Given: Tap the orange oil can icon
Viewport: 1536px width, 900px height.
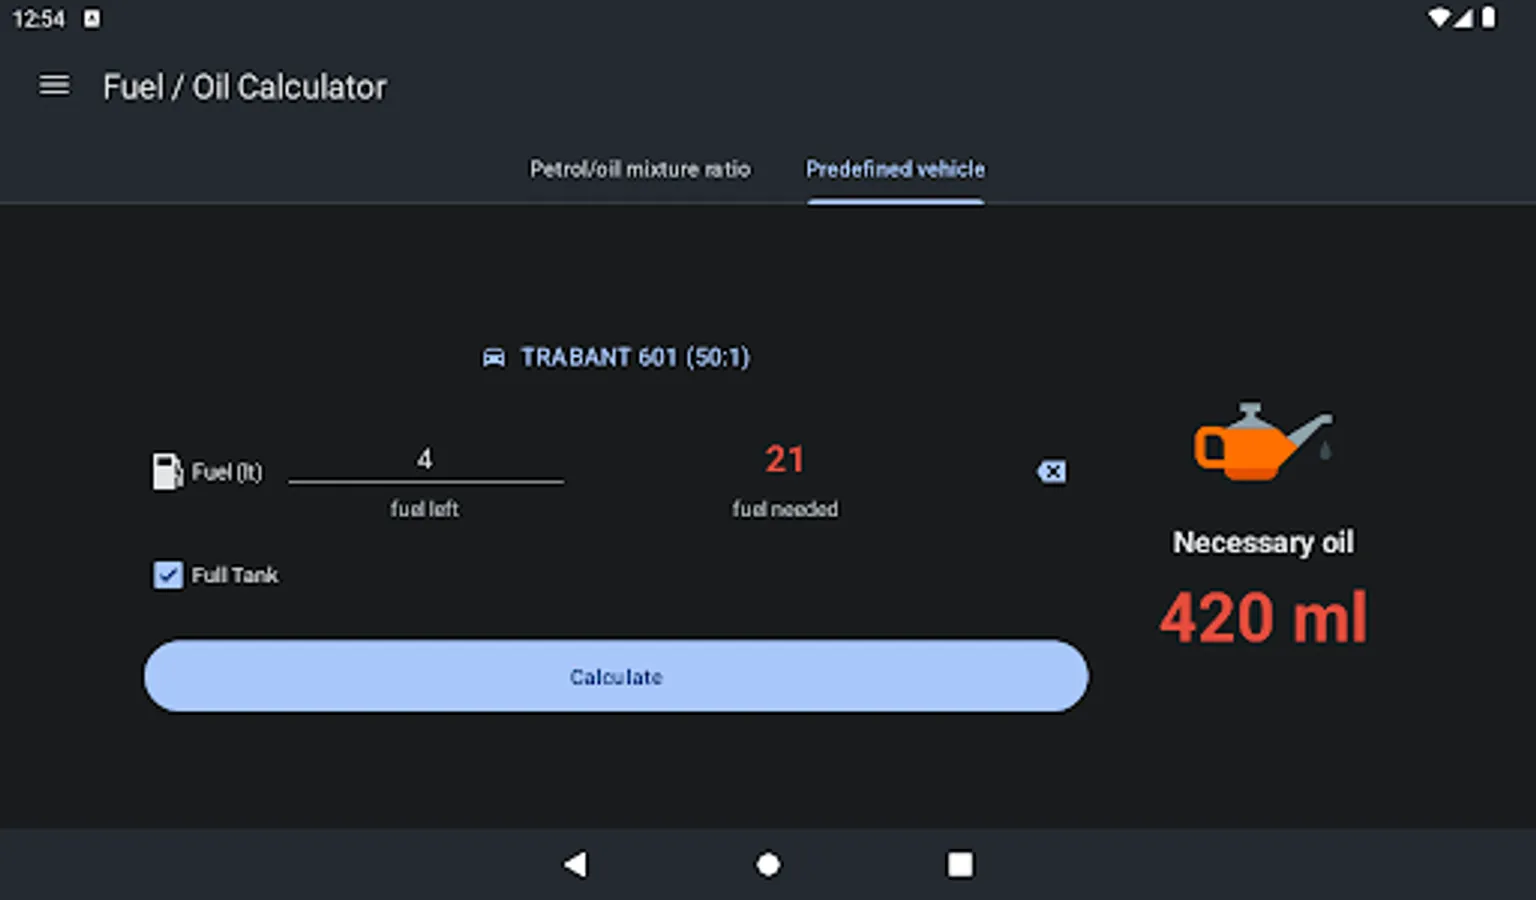Looking at the screenshot, I should (1261, 442).
